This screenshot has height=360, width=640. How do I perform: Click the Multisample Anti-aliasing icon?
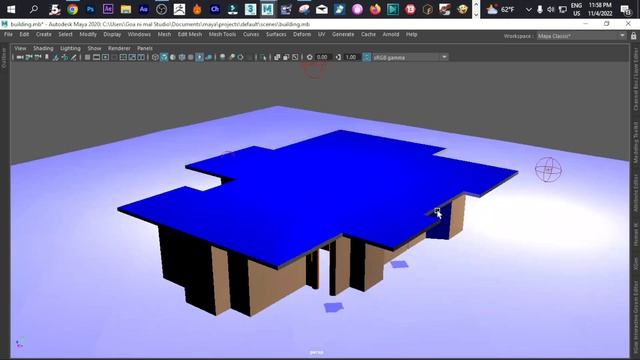pyautogui.click(x=240, y=58)
